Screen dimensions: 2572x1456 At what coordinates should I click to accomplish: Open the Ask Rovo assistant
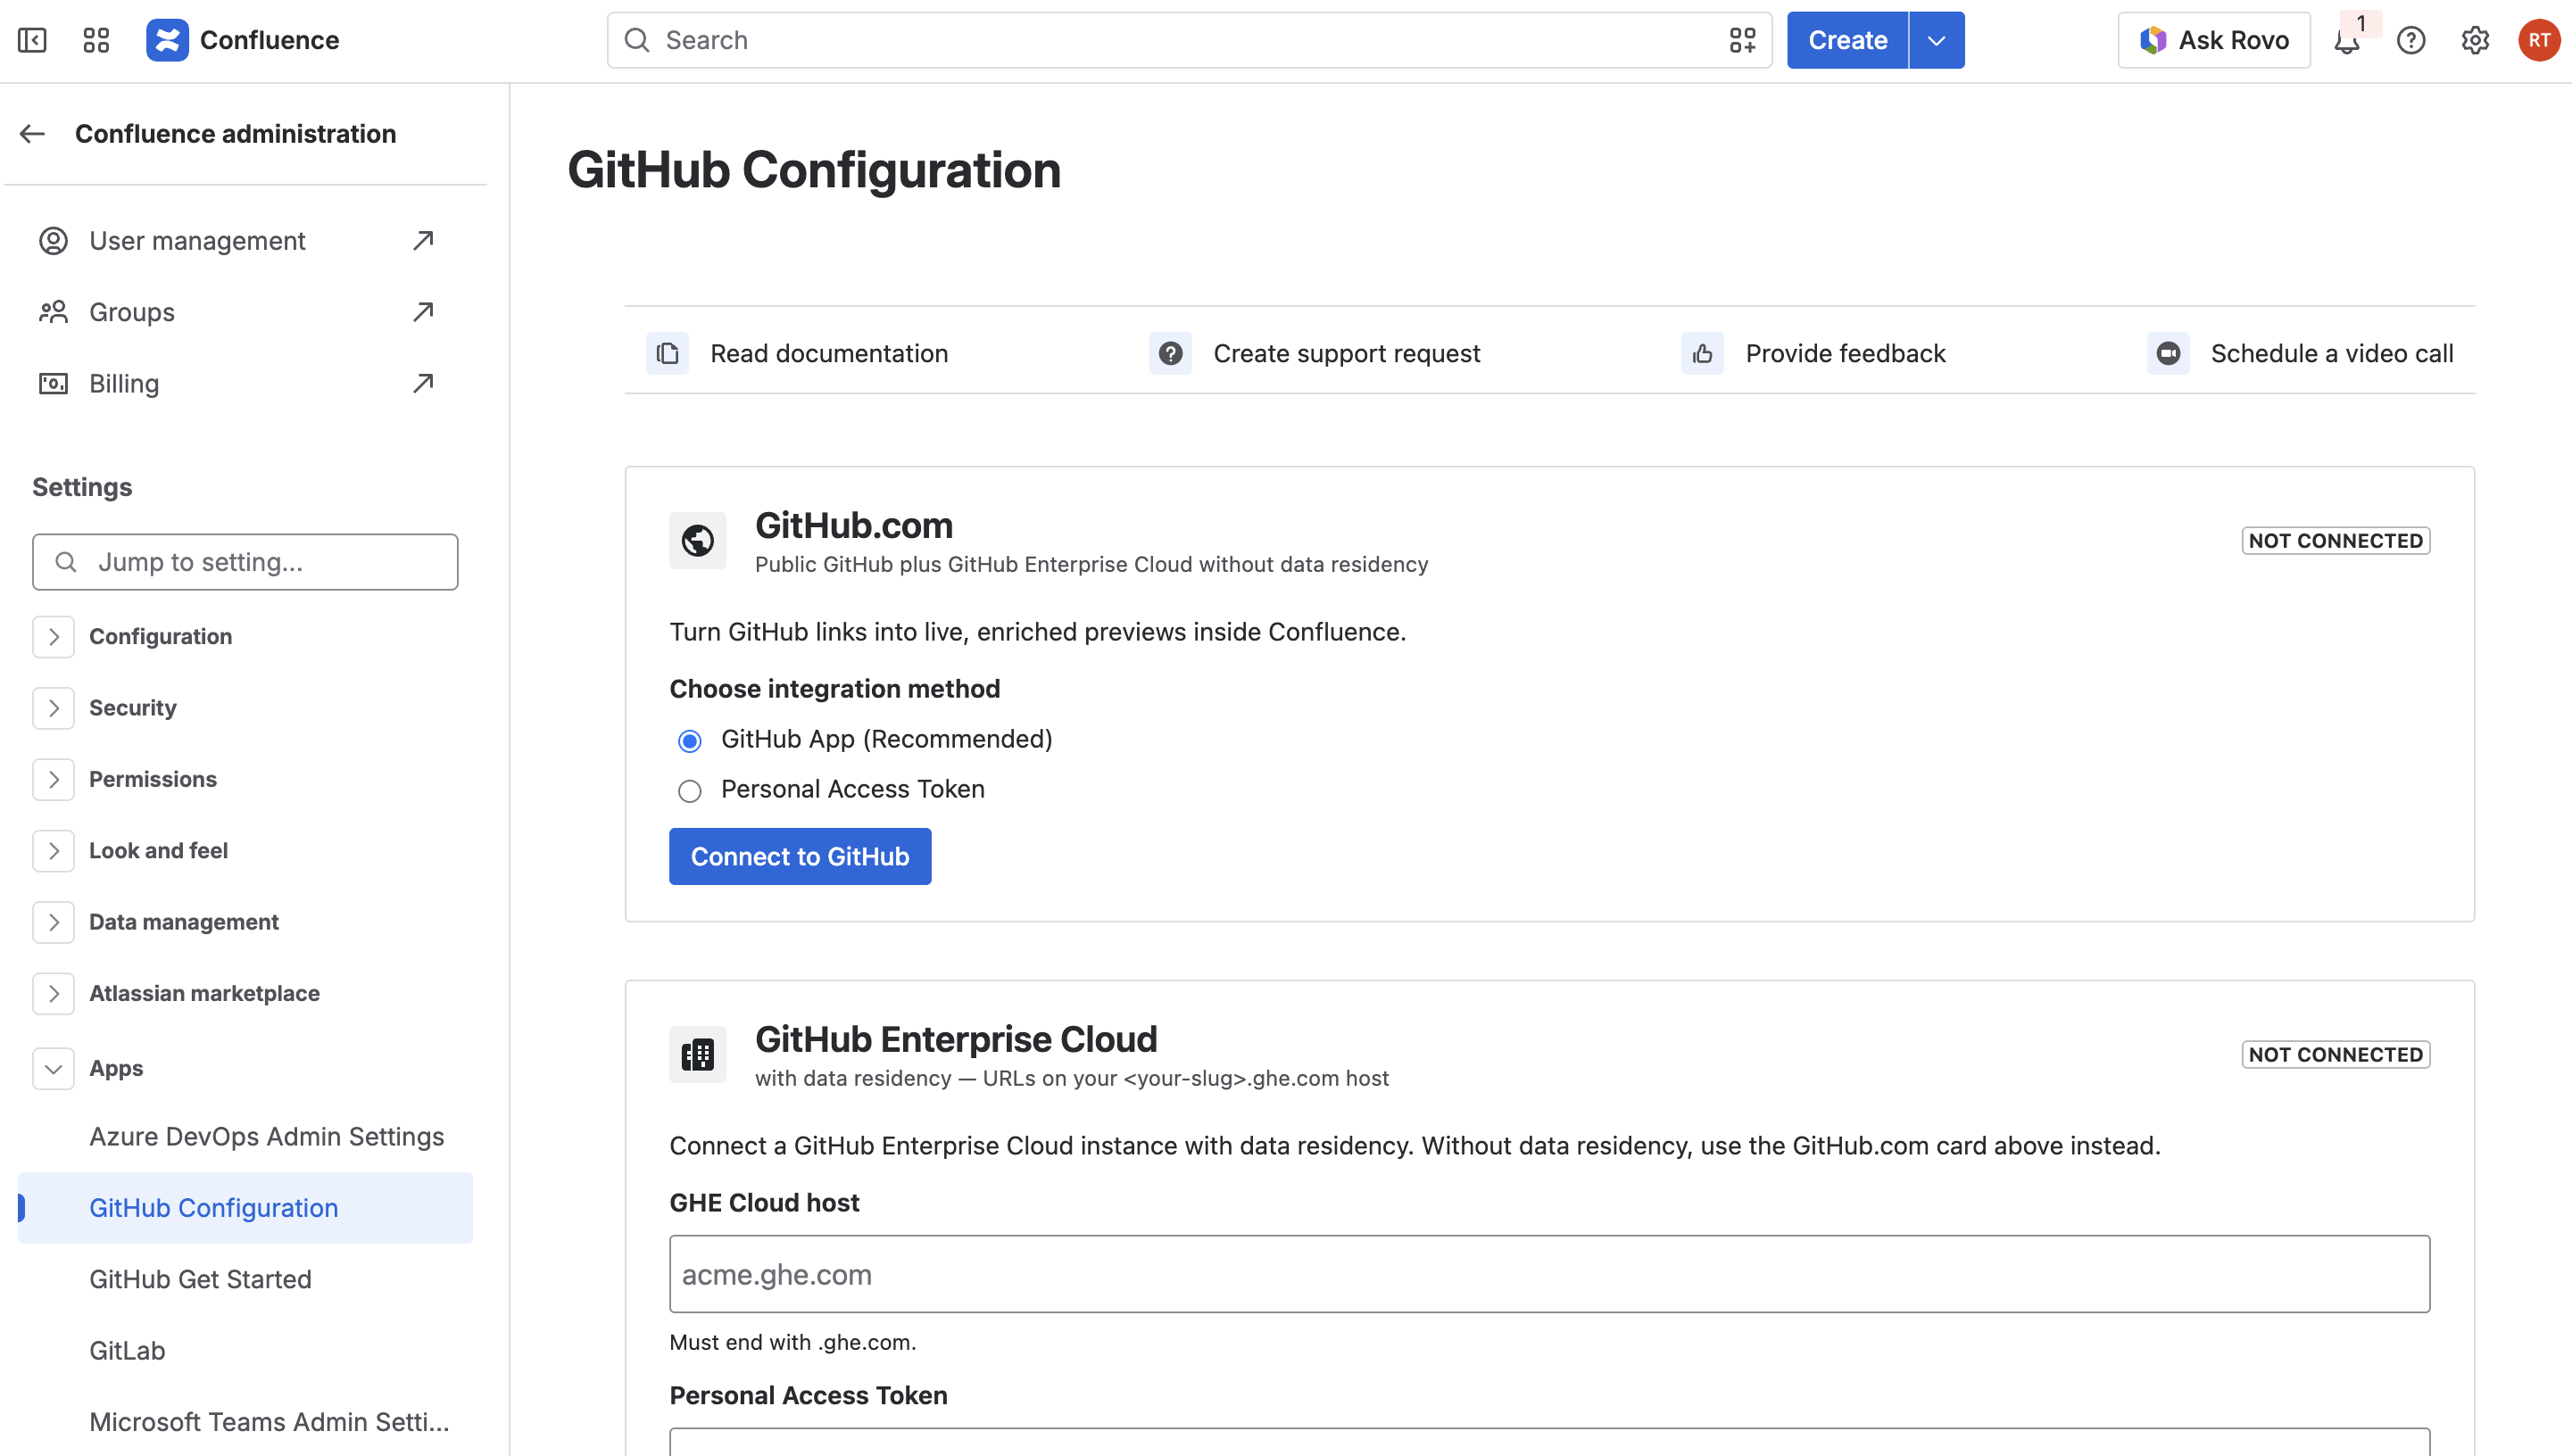coord(2214,40)
